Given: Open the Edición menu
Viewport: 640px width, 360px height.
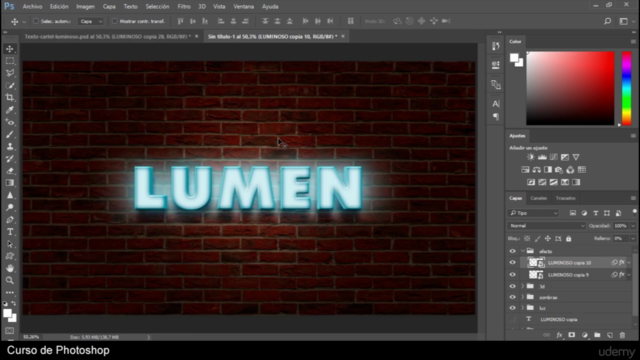Looking at the screenshot, I should click(x=59, y=7).
